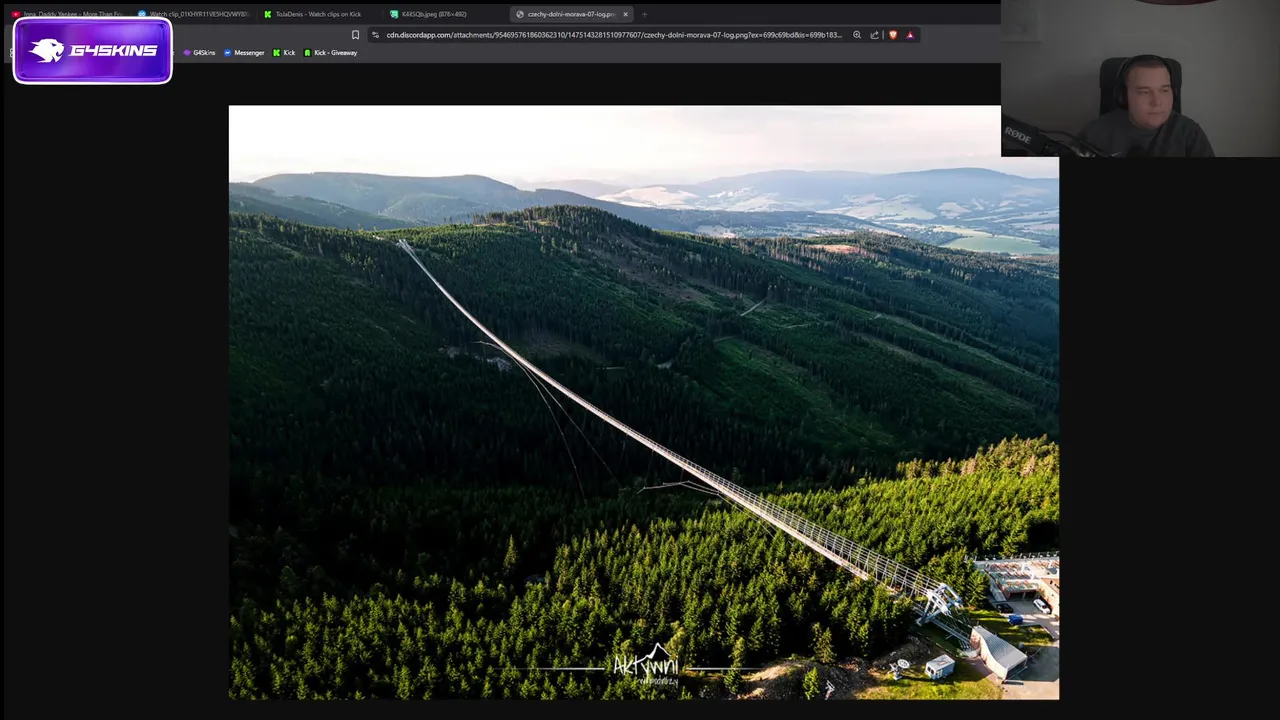Close the czechy-dolni-morava tab
This screenshot has width=1280, height=720.
626,14
